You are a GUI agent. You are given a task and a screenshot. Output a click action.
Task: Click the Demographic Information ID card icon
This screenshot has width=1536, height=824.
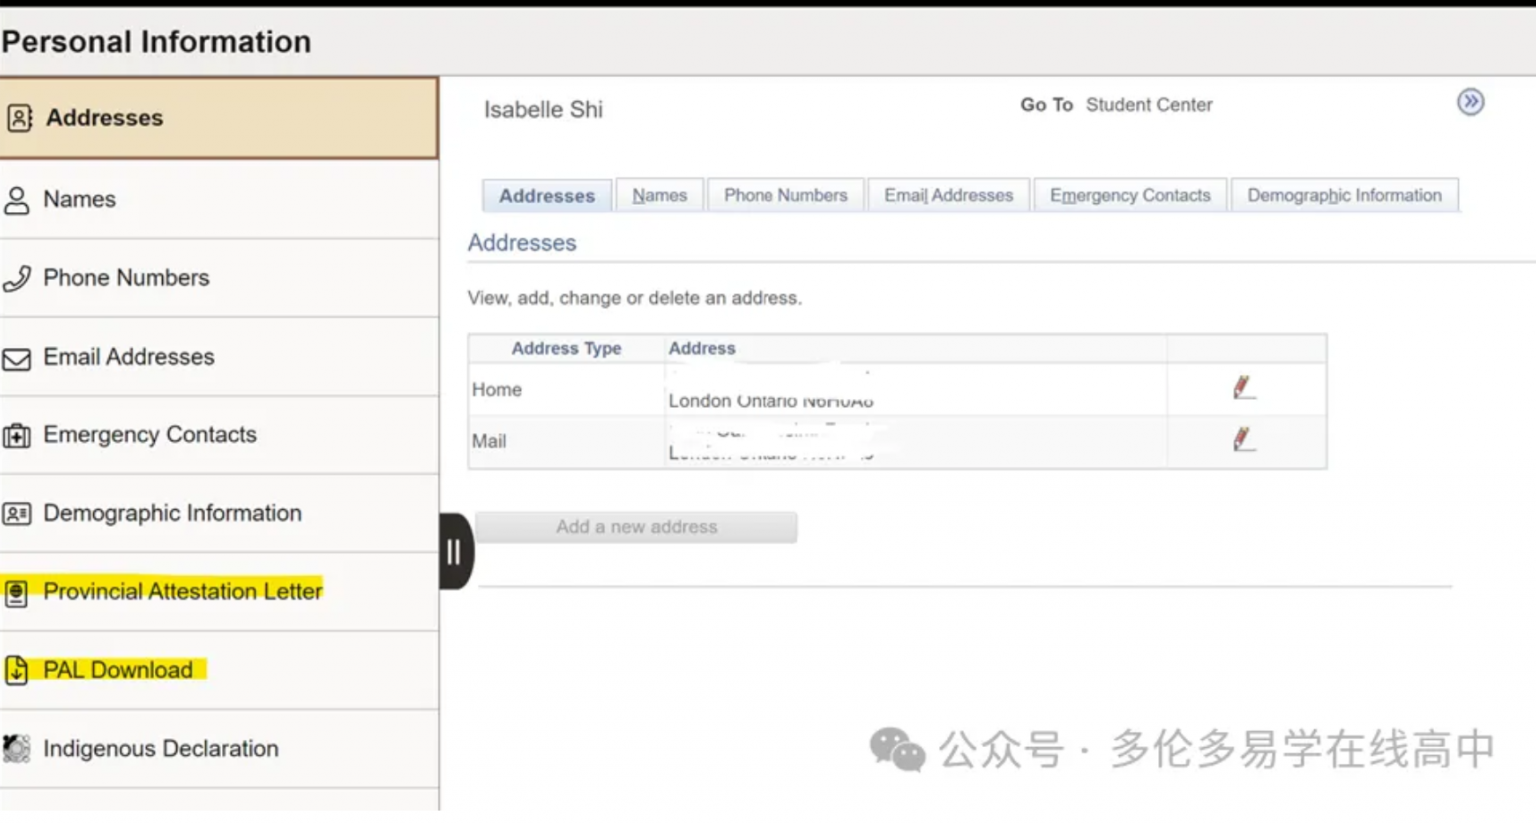(17, 514)
